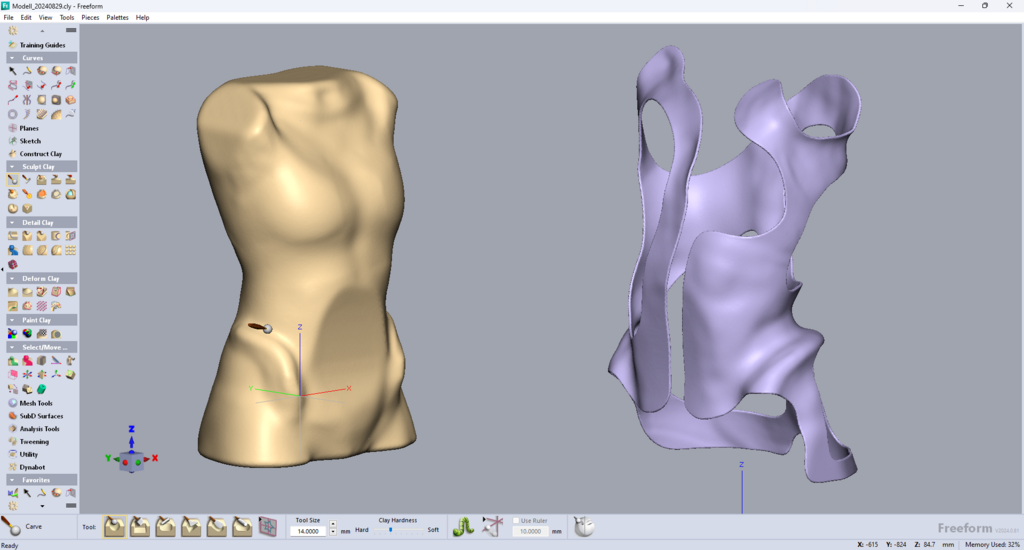The width and height of the screenshot is (1024, 550).
Task: Enable the Use Ruler checkbox
Action: tap(516, 520)
